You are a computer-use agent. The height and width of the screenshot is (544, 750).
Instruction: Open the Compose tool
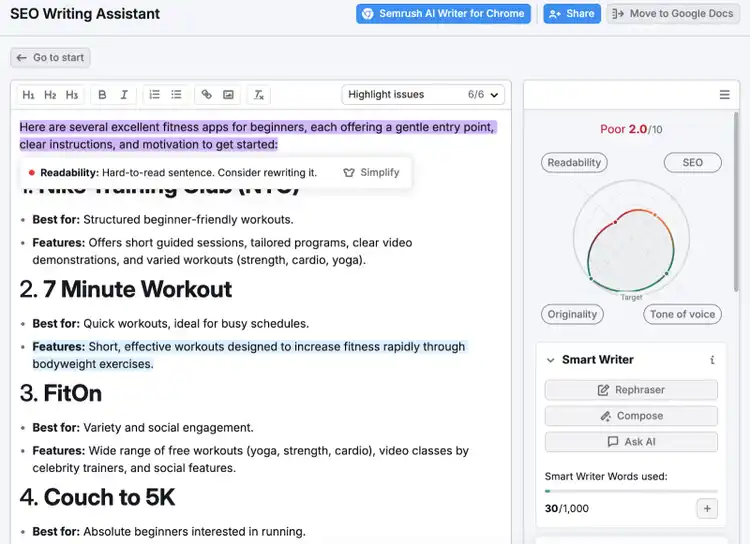[x=631, y=416]
